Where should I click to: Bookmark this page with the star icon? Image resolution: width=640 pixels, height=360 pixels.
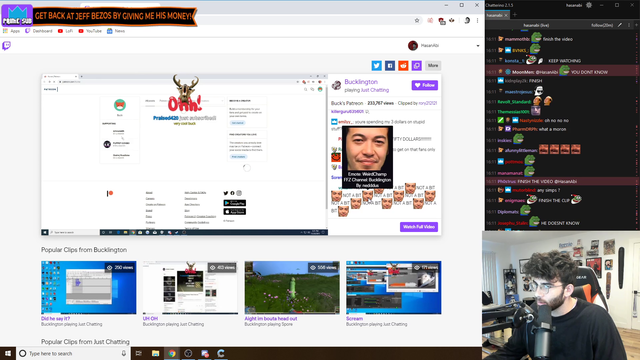[417, 20]
